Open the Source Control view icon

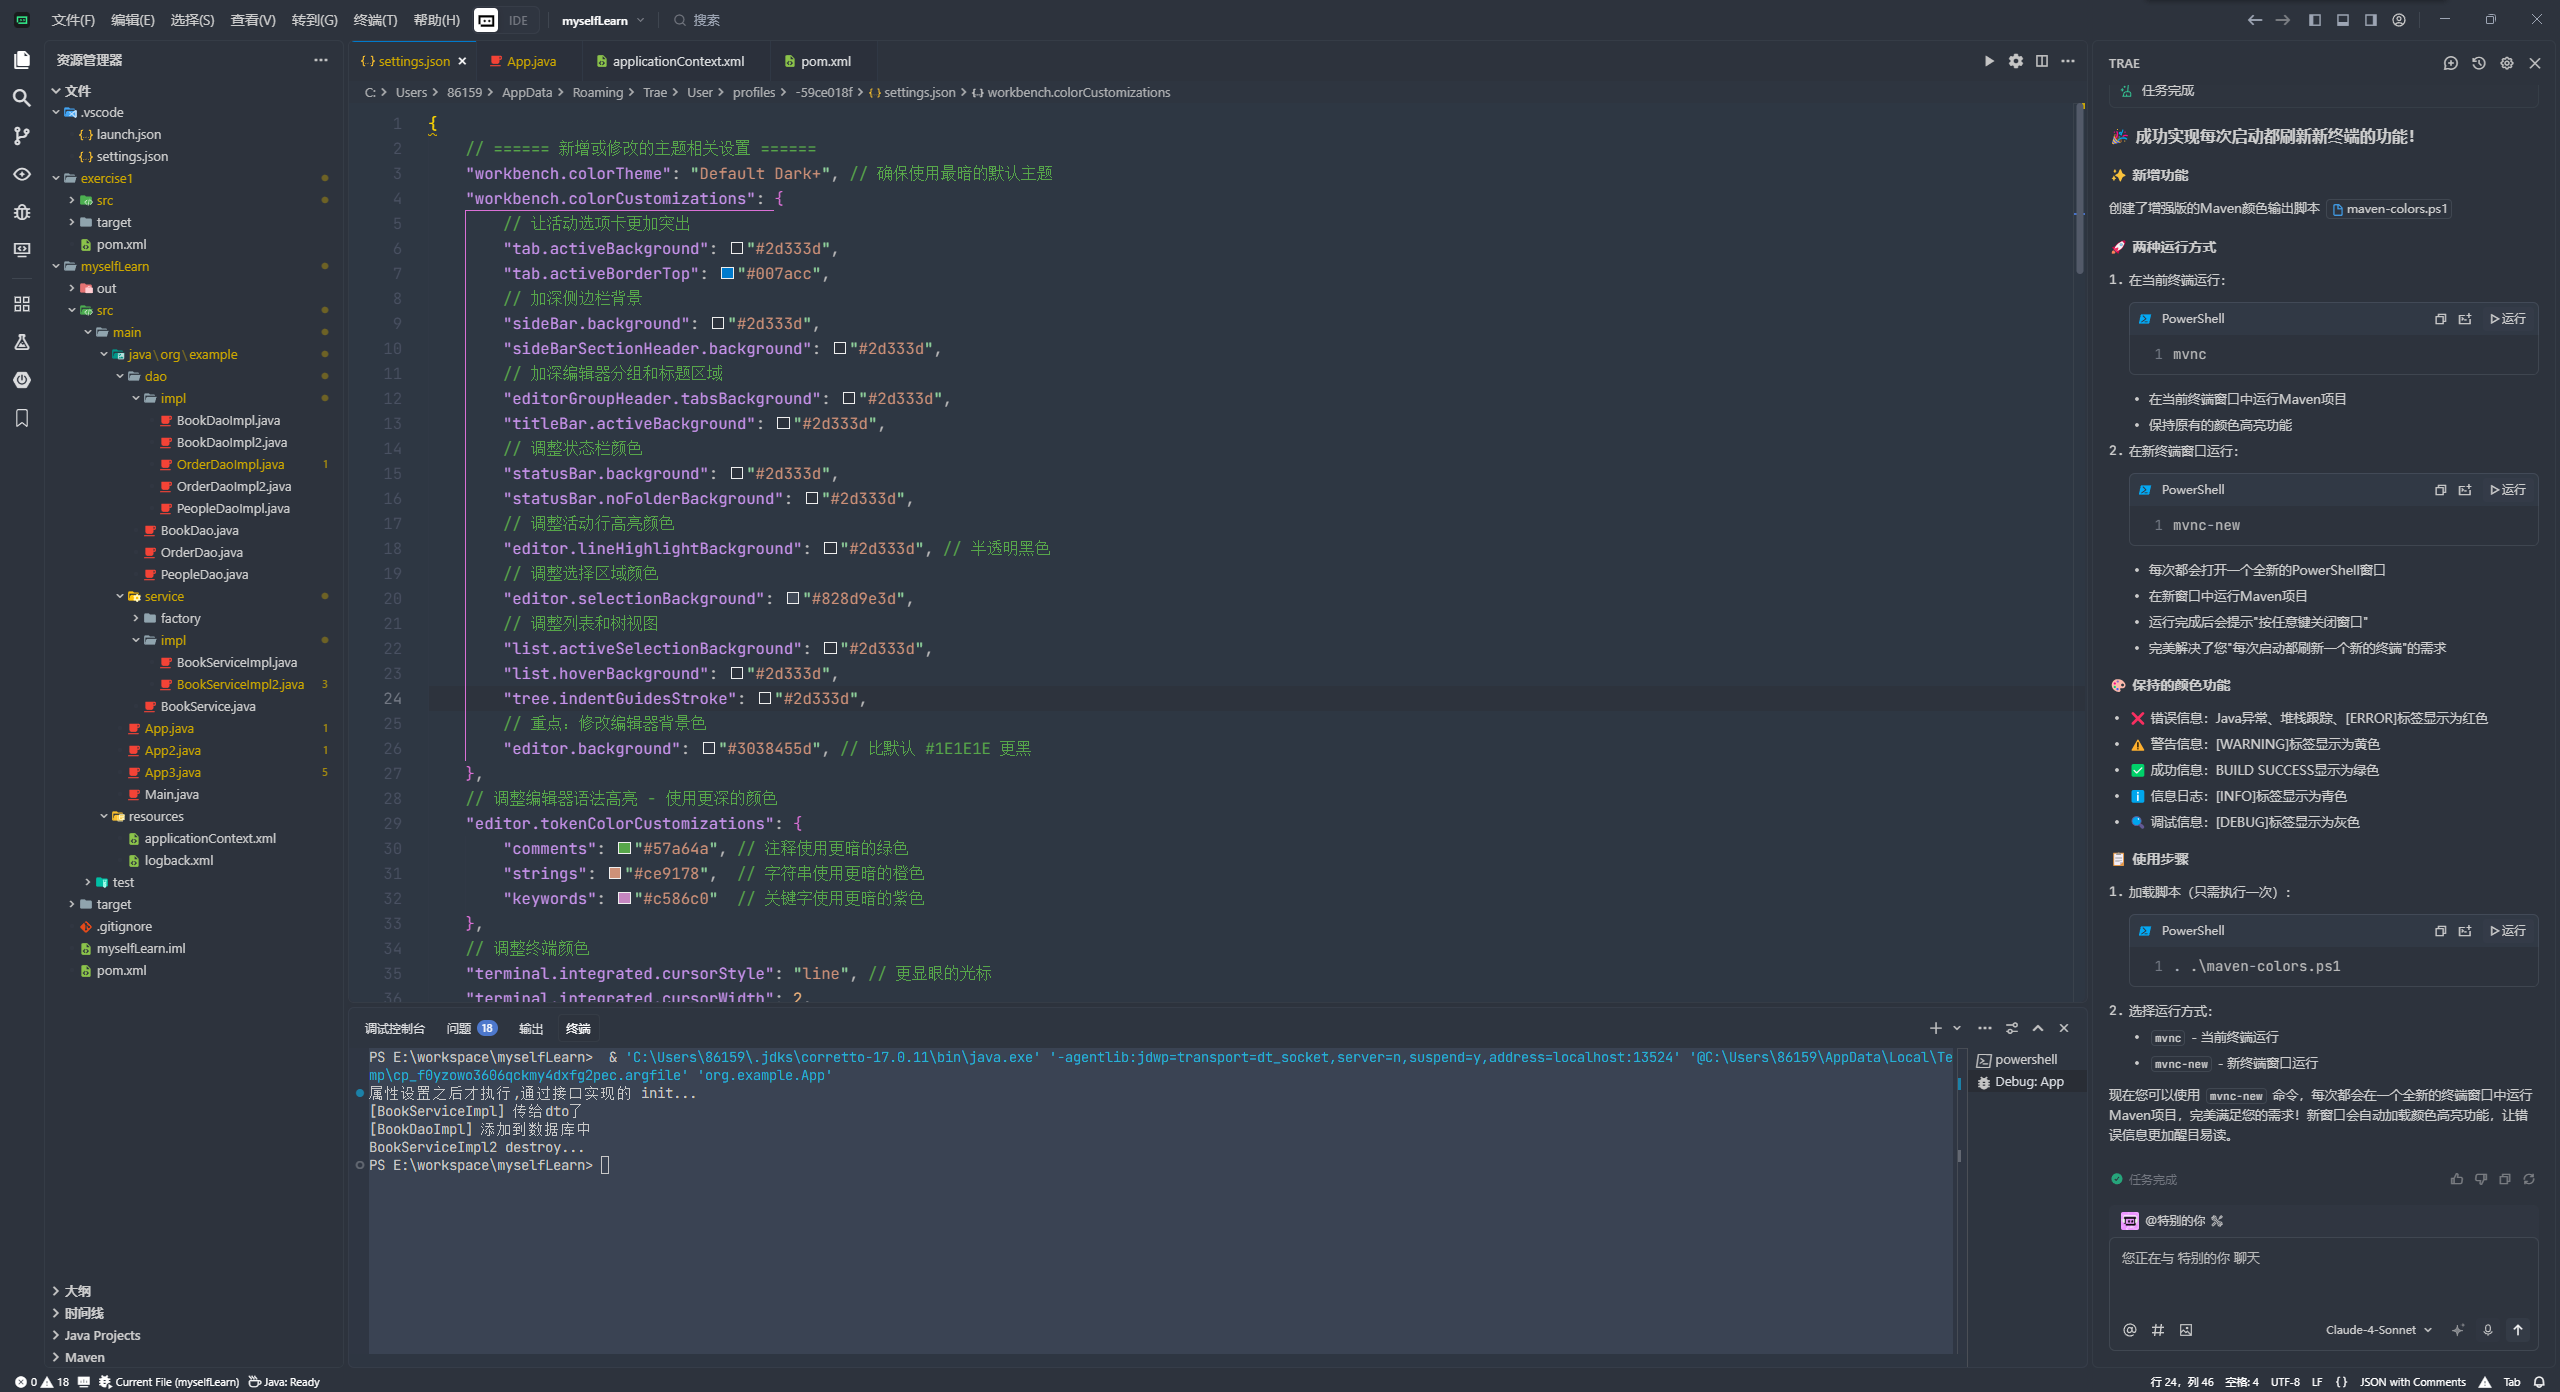[x=21, y=136]
